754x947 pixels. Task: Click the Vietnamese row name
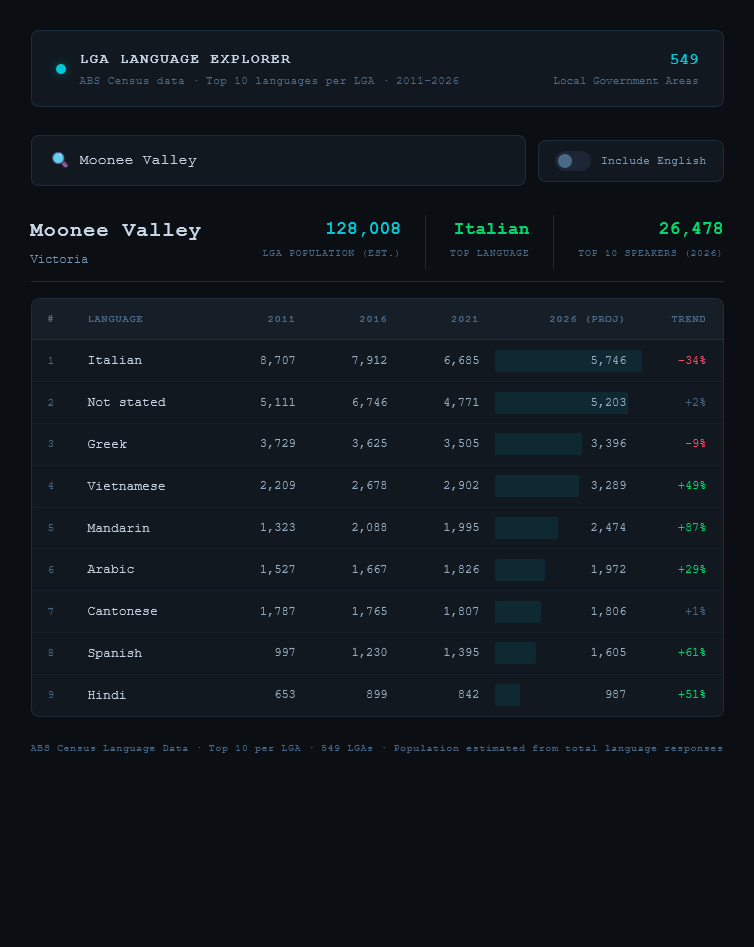tap(126, 486)
